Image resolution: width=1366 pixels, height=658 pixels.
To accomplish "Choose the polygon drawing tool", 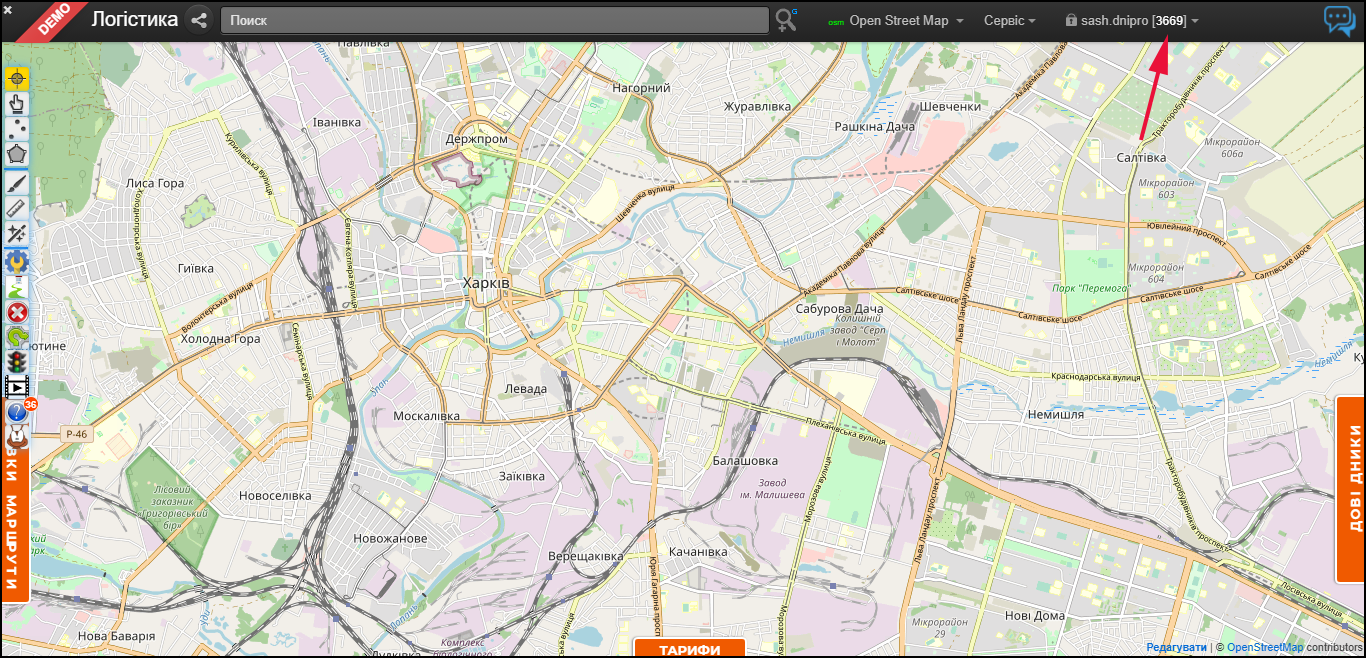I will [x=17, y=155].
